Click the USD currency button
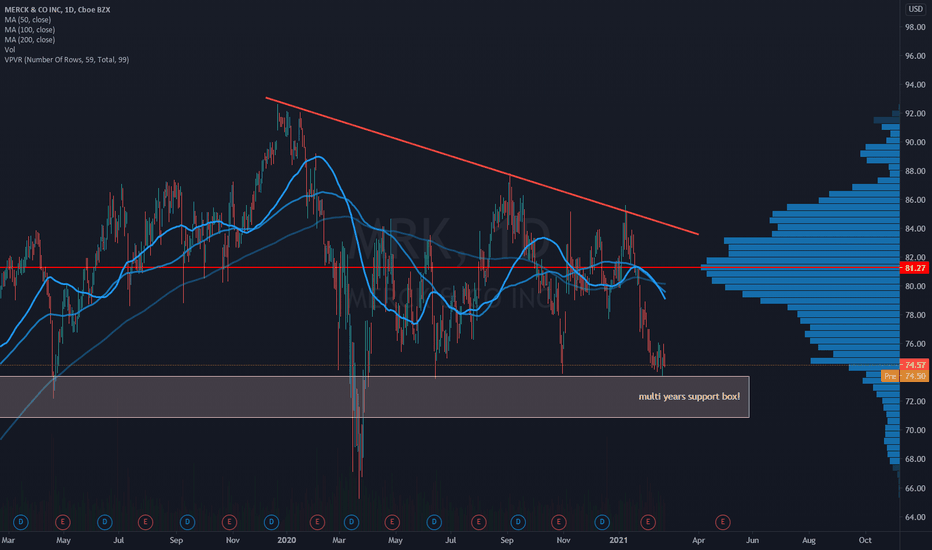 point(915,9)
